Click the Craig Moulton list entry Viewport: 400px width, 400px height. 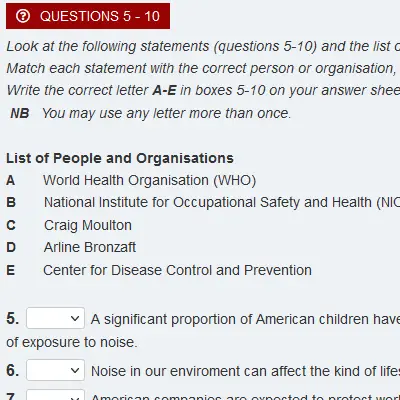point(88,225)
